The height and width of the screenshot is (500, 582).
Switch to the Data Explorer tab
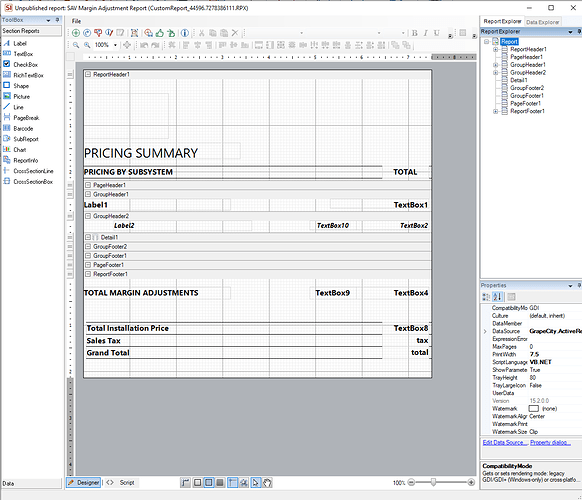click(x=542, y=22)
